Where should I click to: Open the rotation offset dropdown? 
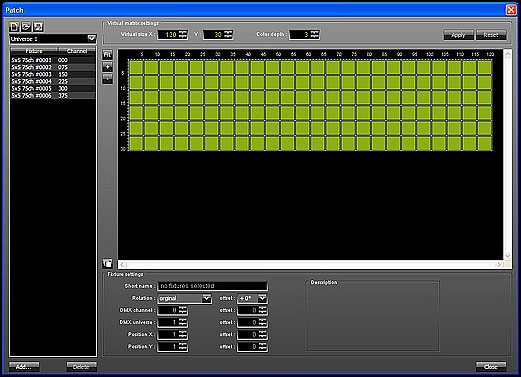click(262, 298)
